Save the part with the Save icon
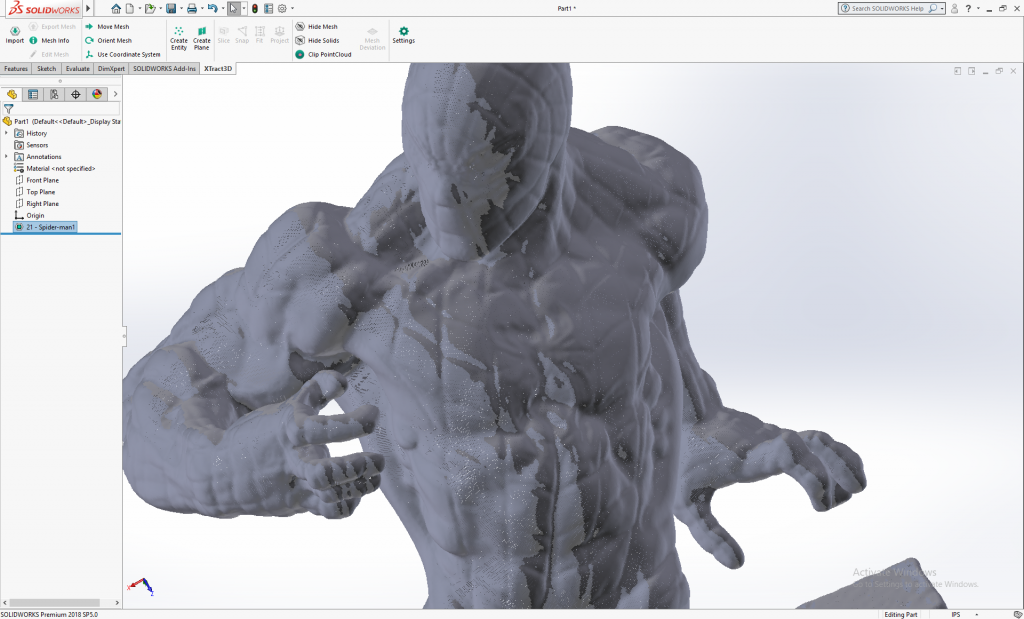 click(x=170, y=8)
